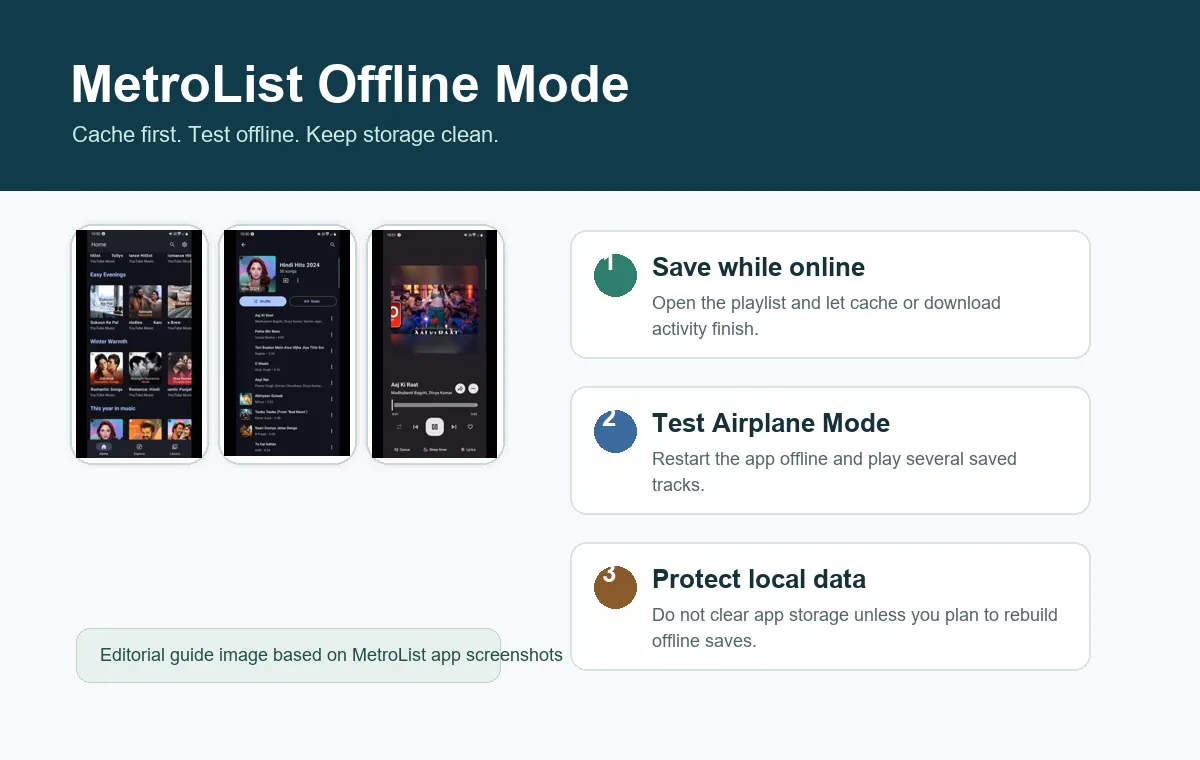
Task: Skip to the previous track
Action: [416, 427]
